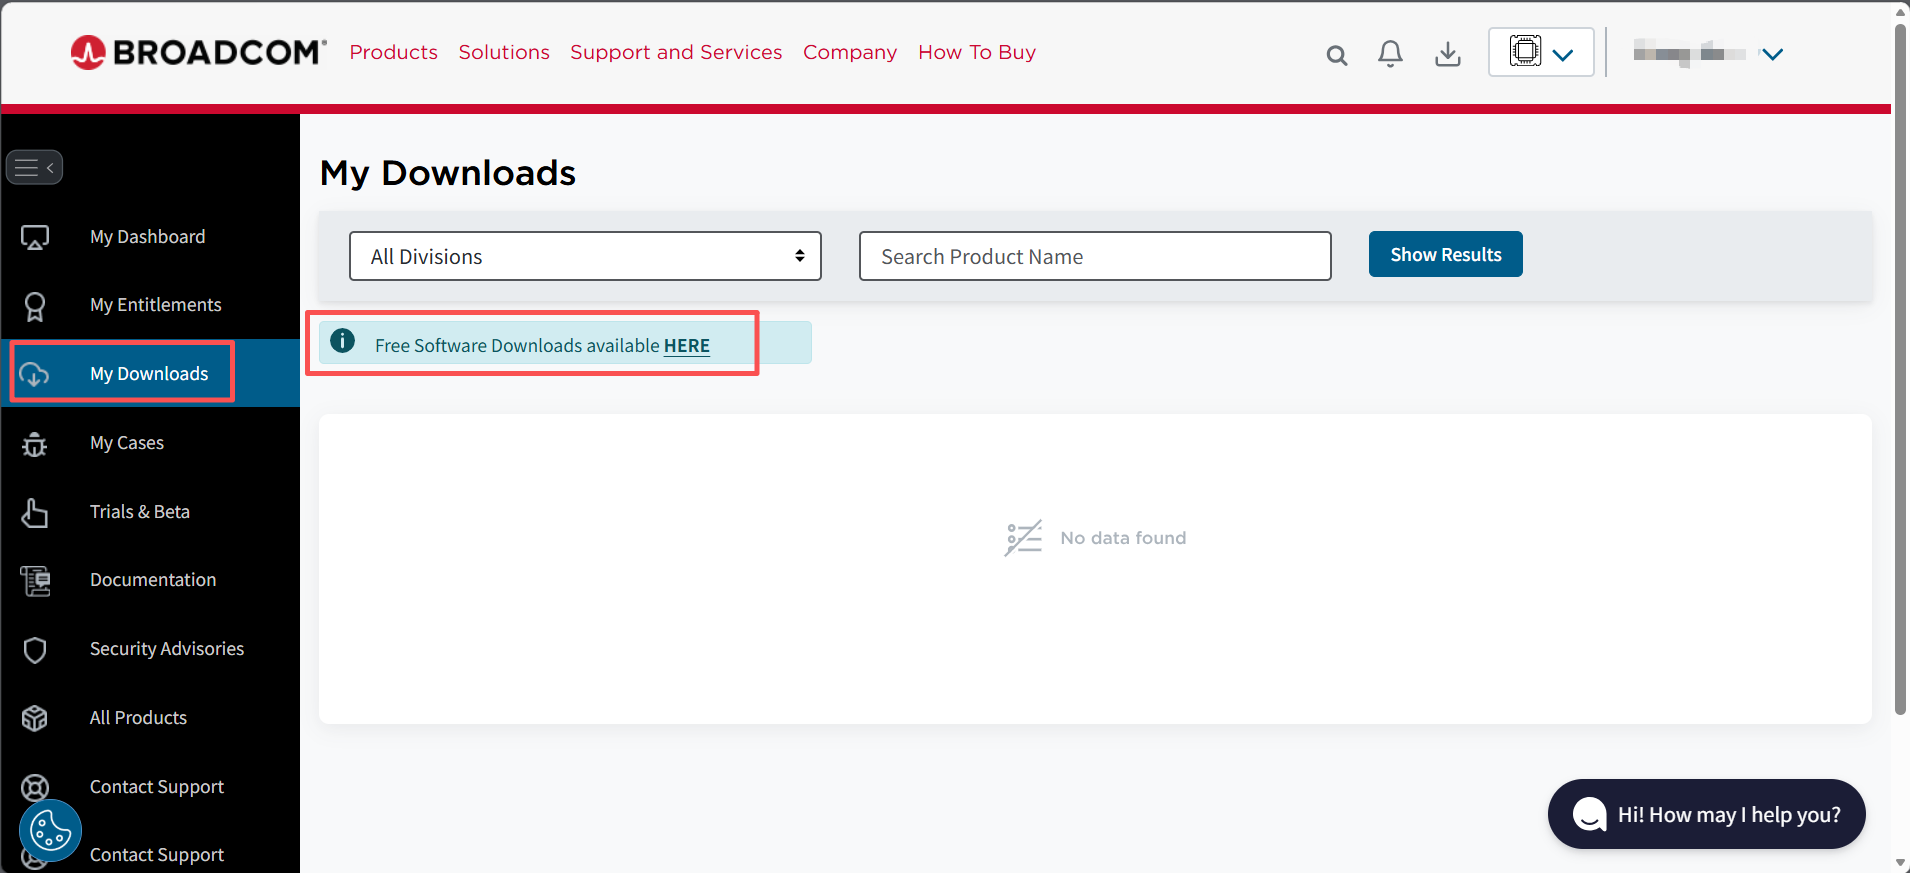
Task: Click the My Downloads cloud icon
Action: [35, 374]
